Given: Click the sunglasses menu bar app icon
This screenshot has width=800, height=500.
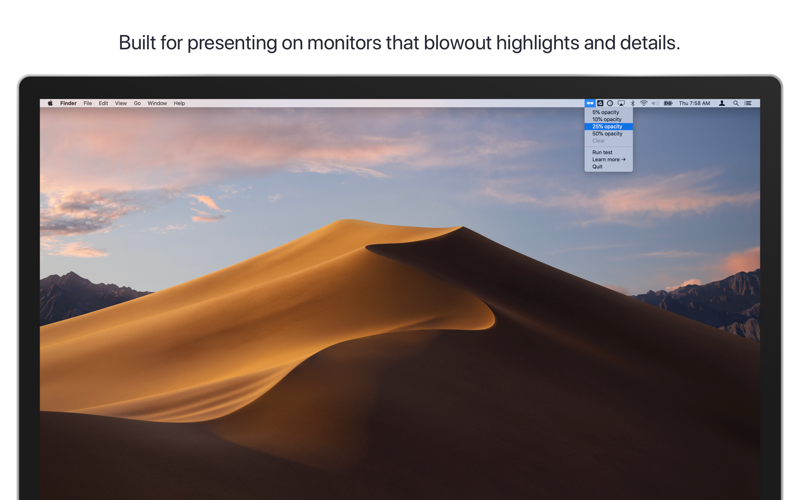Looking at the screenshot, I should pyautogui.click(x=590, y=103).
